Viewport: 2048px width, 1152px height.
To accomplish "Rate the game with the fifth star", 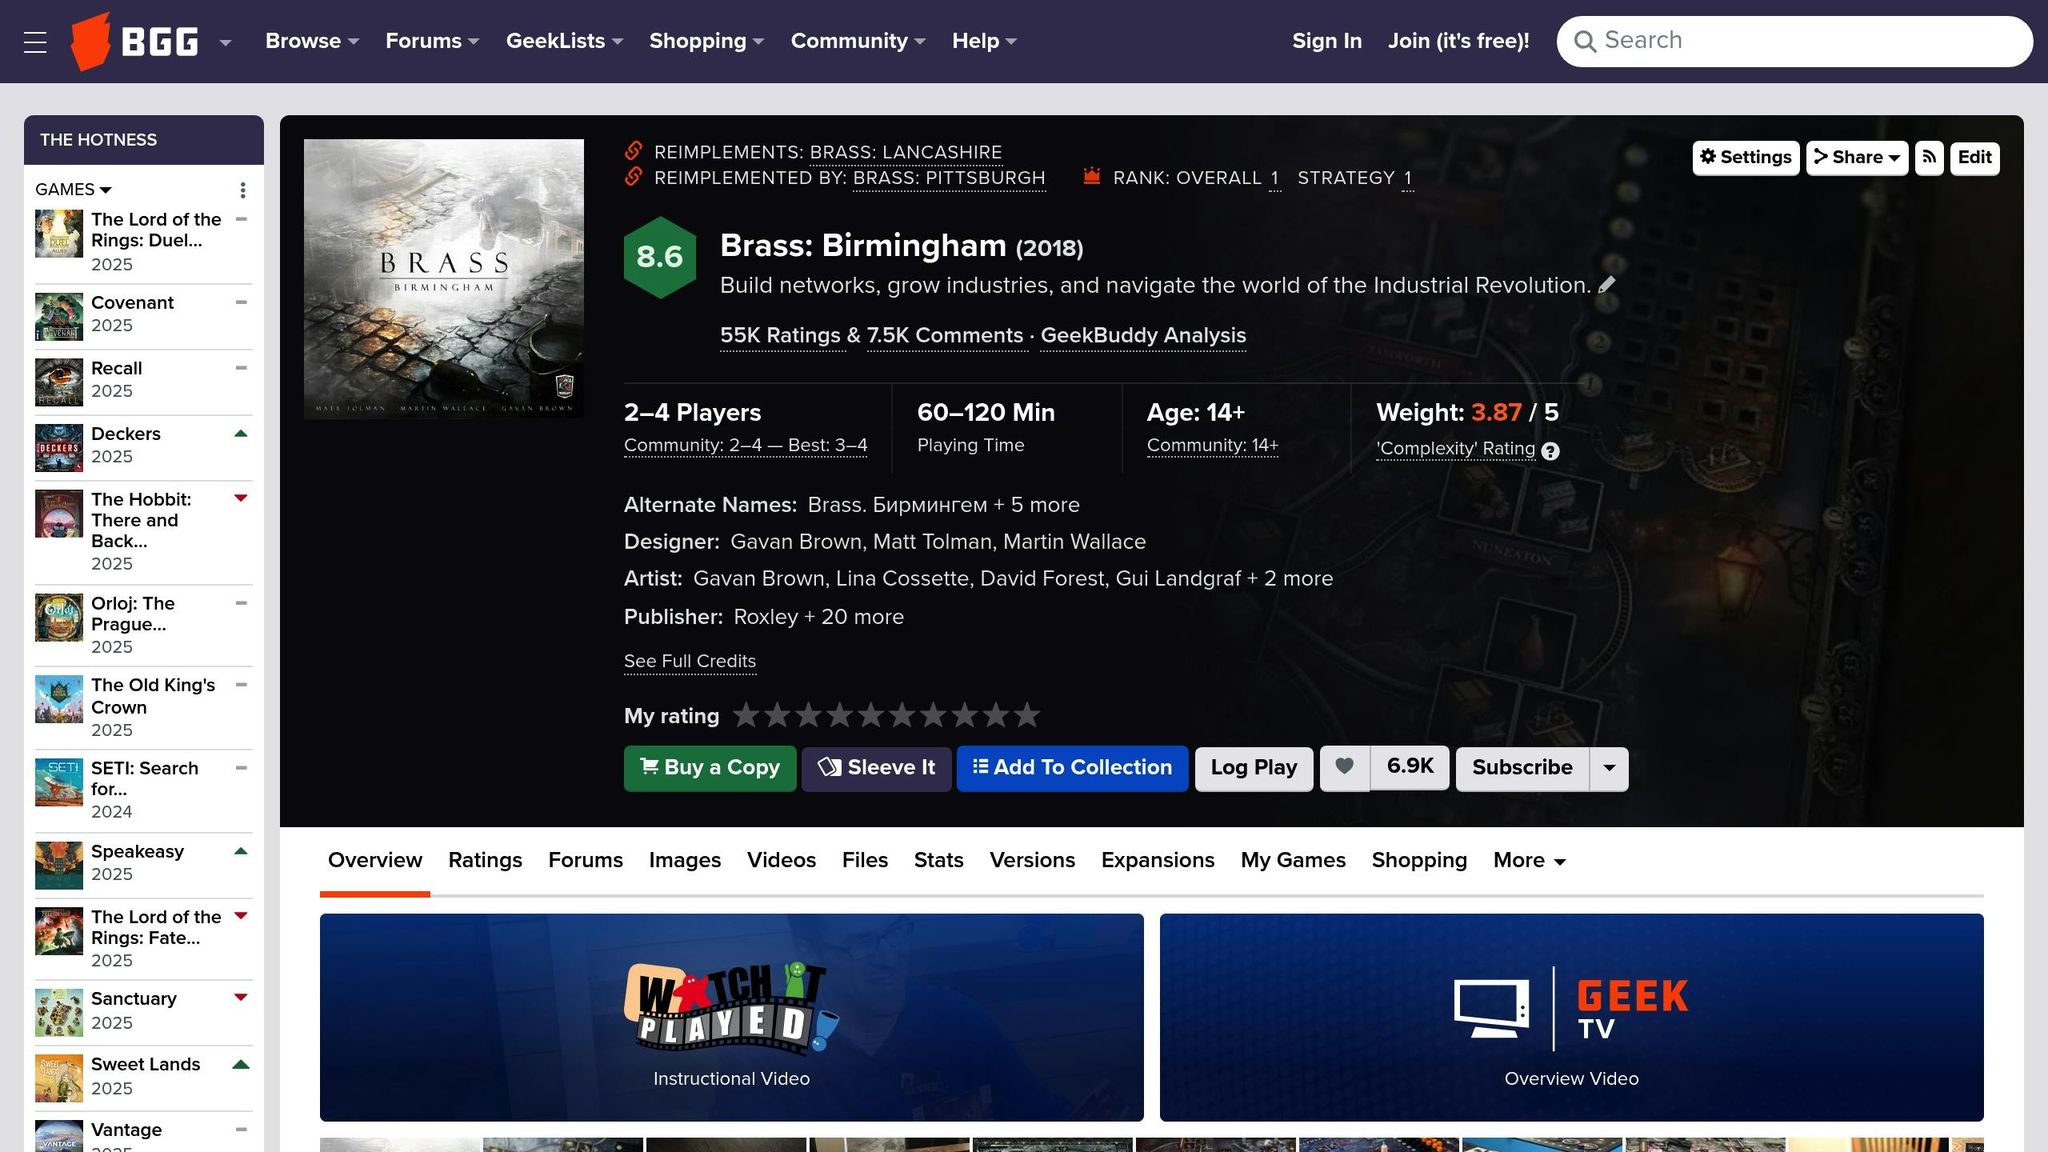I will tap(871, 715).
